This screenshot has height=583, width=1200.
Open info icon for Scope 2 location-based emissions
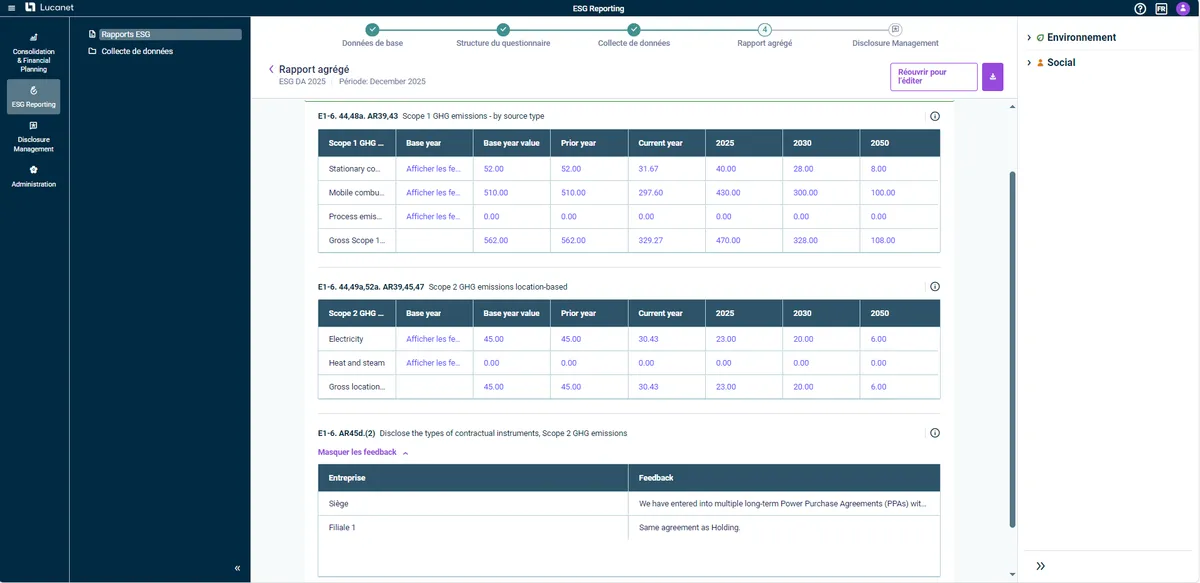click(x=935, y=287)
